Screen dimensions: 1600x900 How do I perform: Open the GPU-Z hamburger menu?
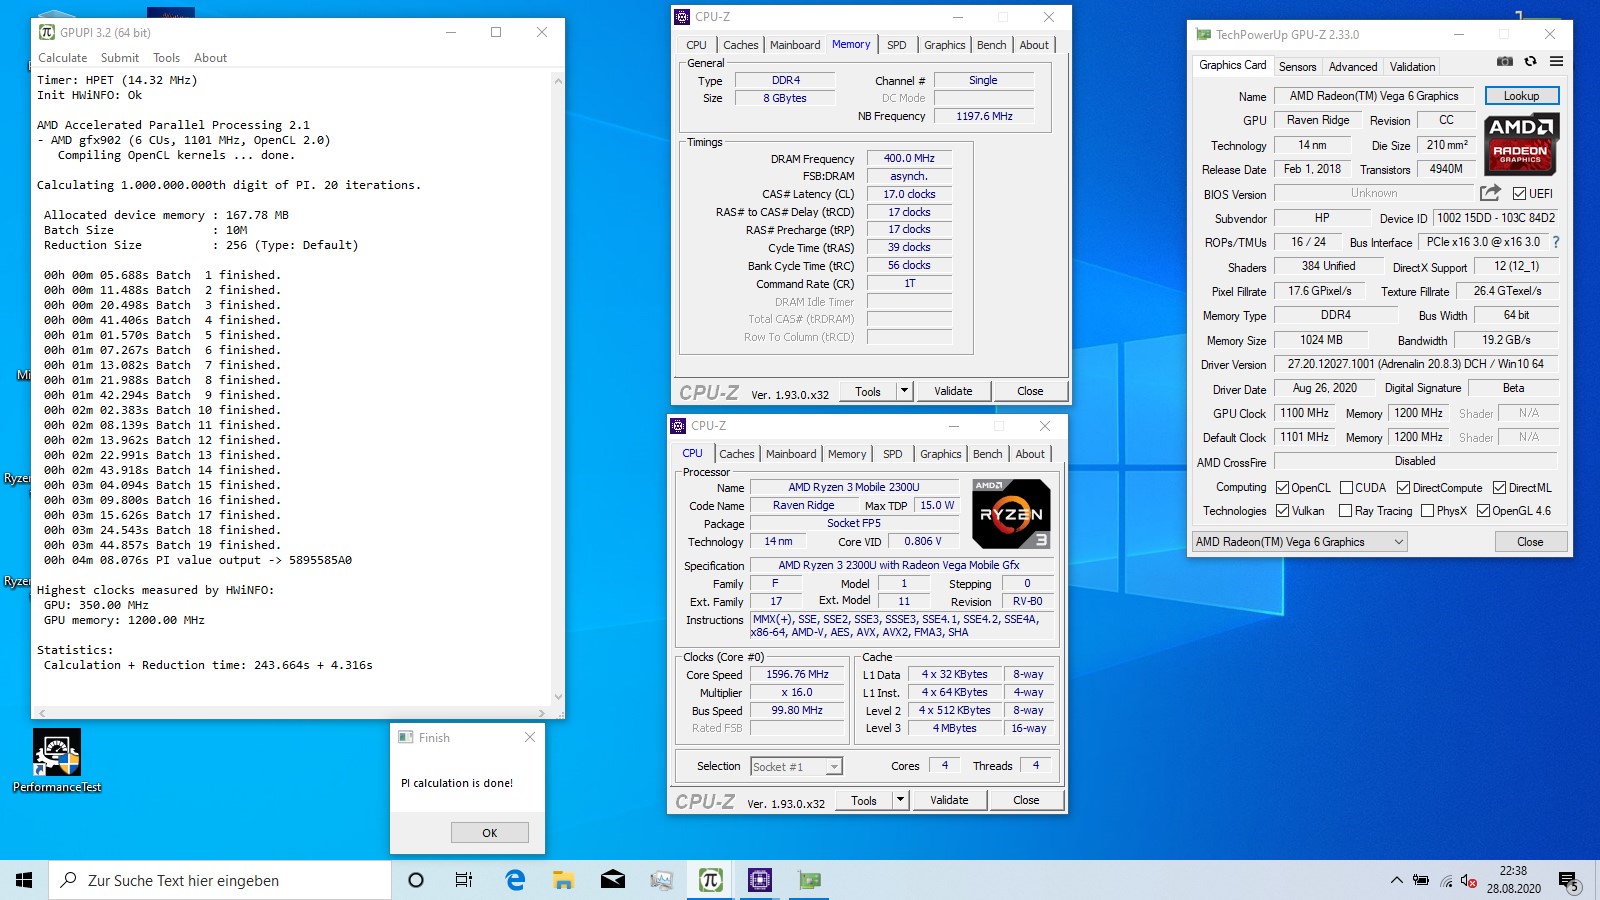[x=1556, y=61]
